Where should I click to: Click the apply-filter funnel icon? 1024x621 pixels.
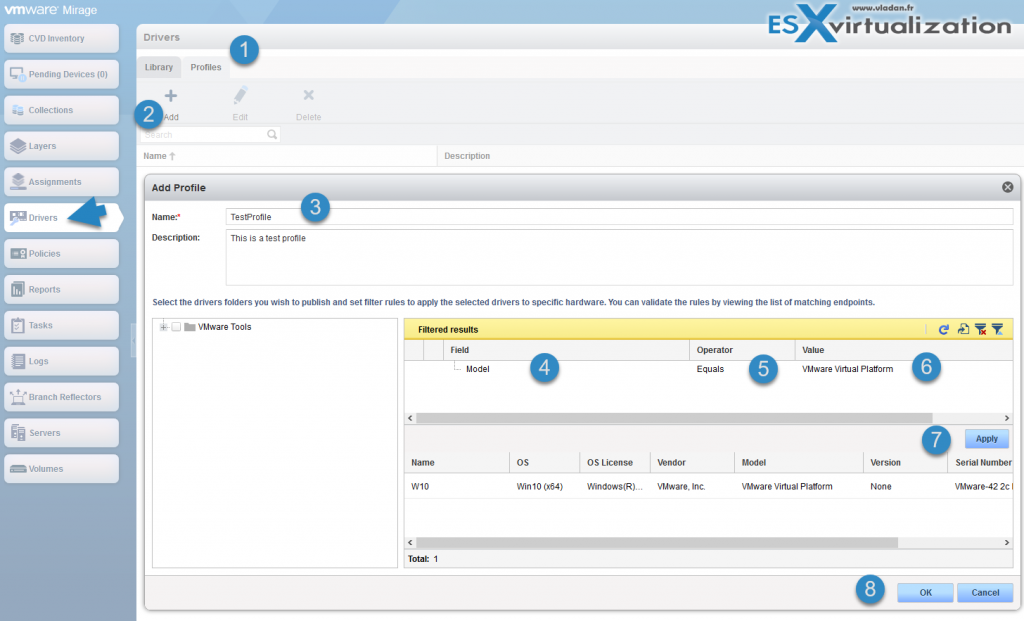point(999,328)
